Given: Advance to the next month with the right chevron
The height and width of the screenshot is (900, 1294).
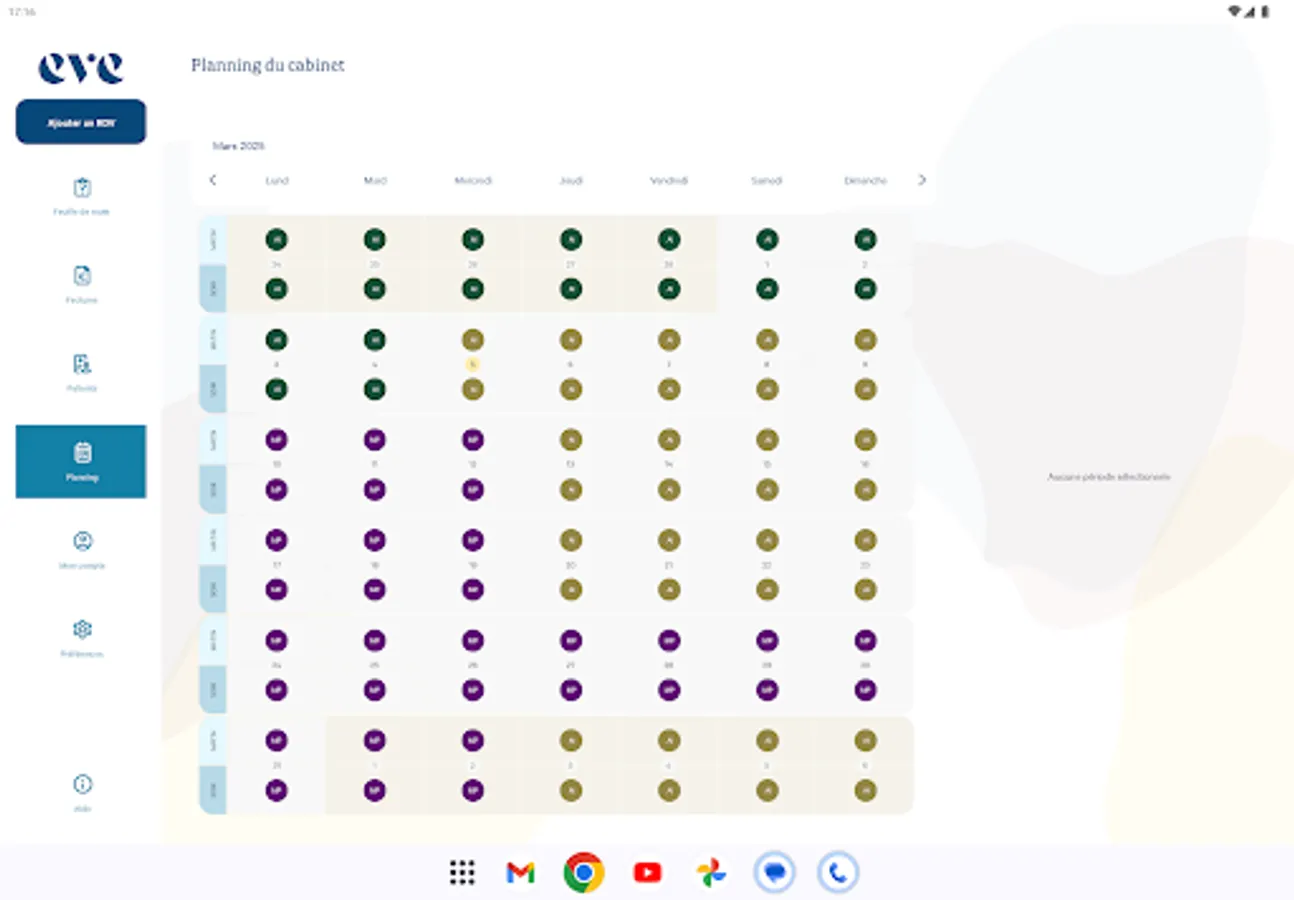Looking at the screenshot, I should click(921, 180).
